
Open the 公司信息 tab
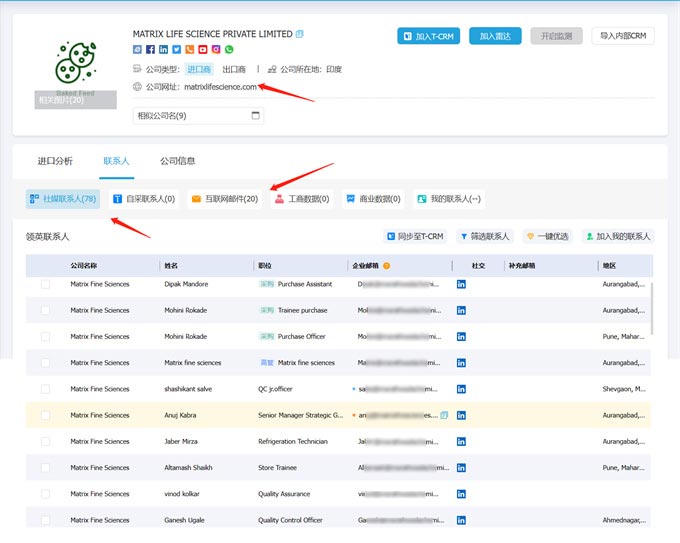click(x=177, y=161)
